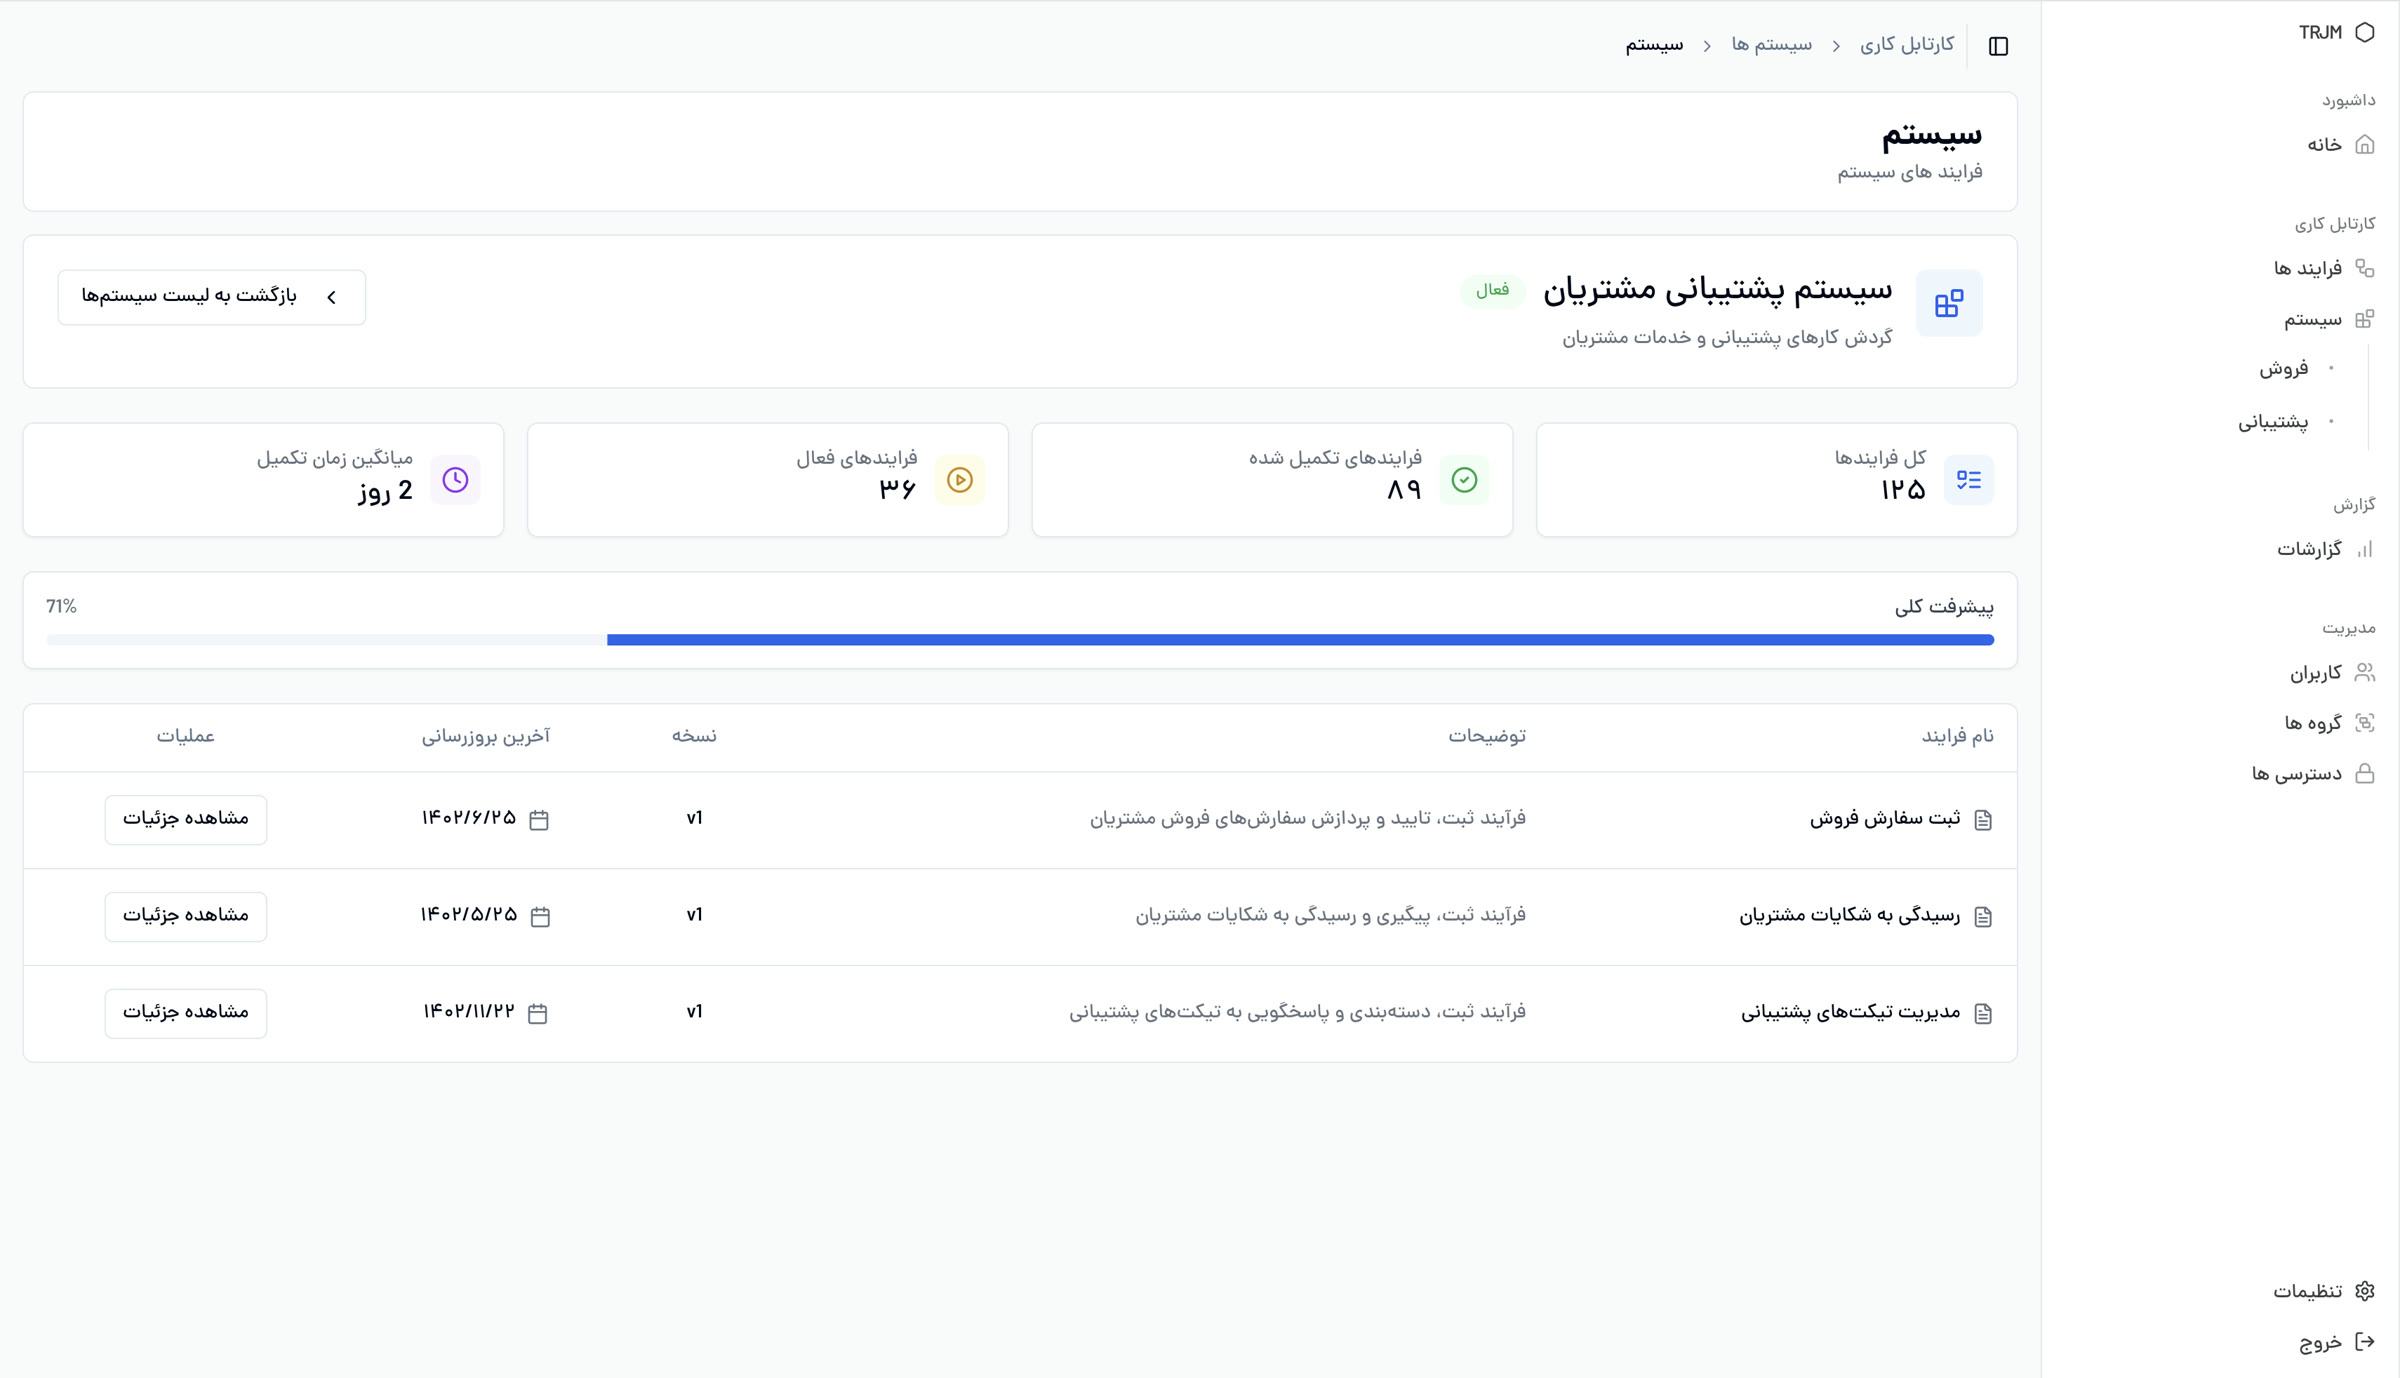Image resolution: width=2400 pixels, height=1378 pixels.
Task: Click the 71% progress value
Action: (61, 607)
